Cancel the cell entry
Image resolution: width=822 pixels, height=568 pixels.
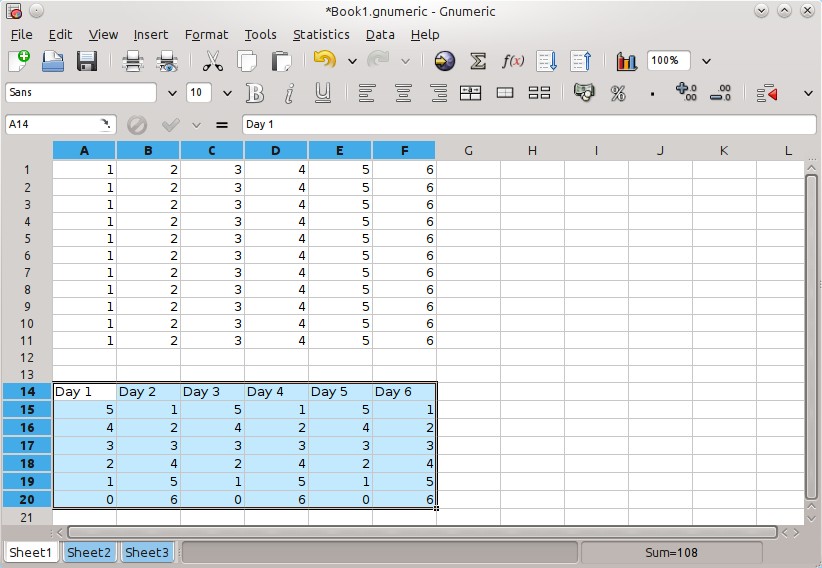[x=137, y=125]
